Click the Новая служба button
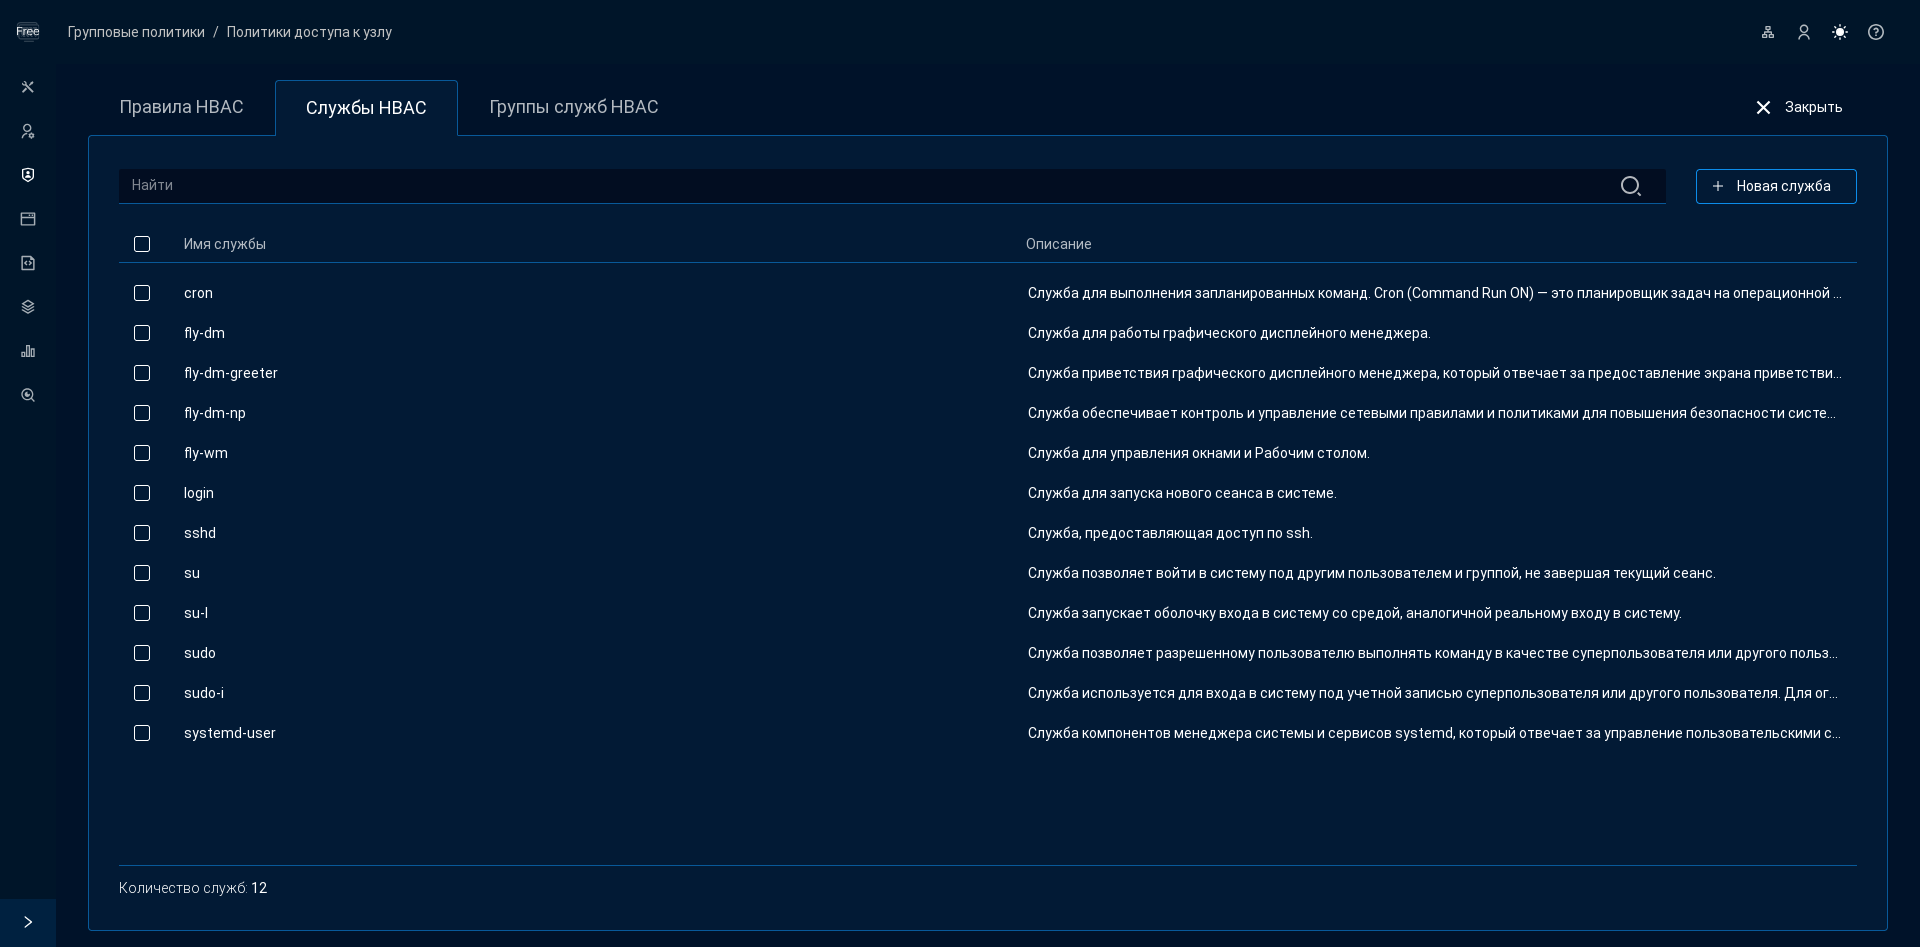Screen dimensions: 1920x947 click(x=1775, y=186)
